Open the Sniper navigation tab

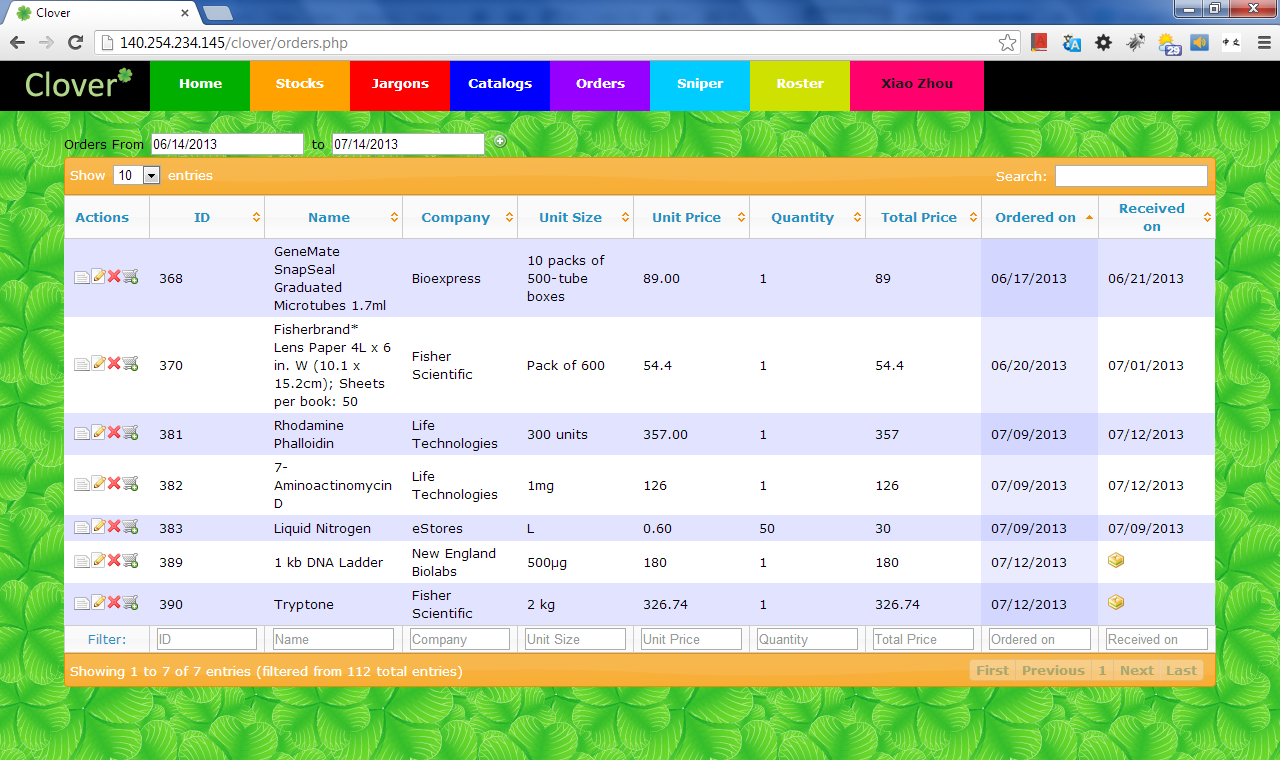tap(700, 84)
